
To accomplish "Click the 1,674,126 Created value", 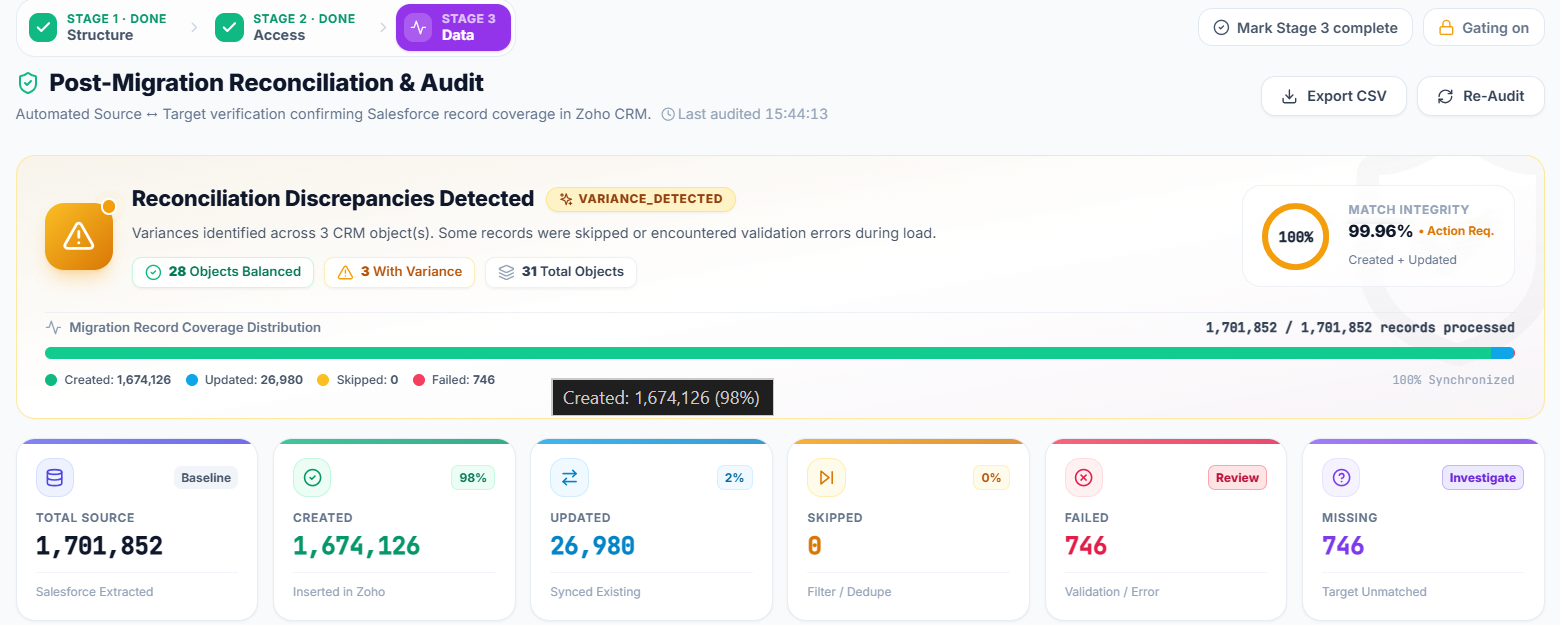I will point(356,546).
